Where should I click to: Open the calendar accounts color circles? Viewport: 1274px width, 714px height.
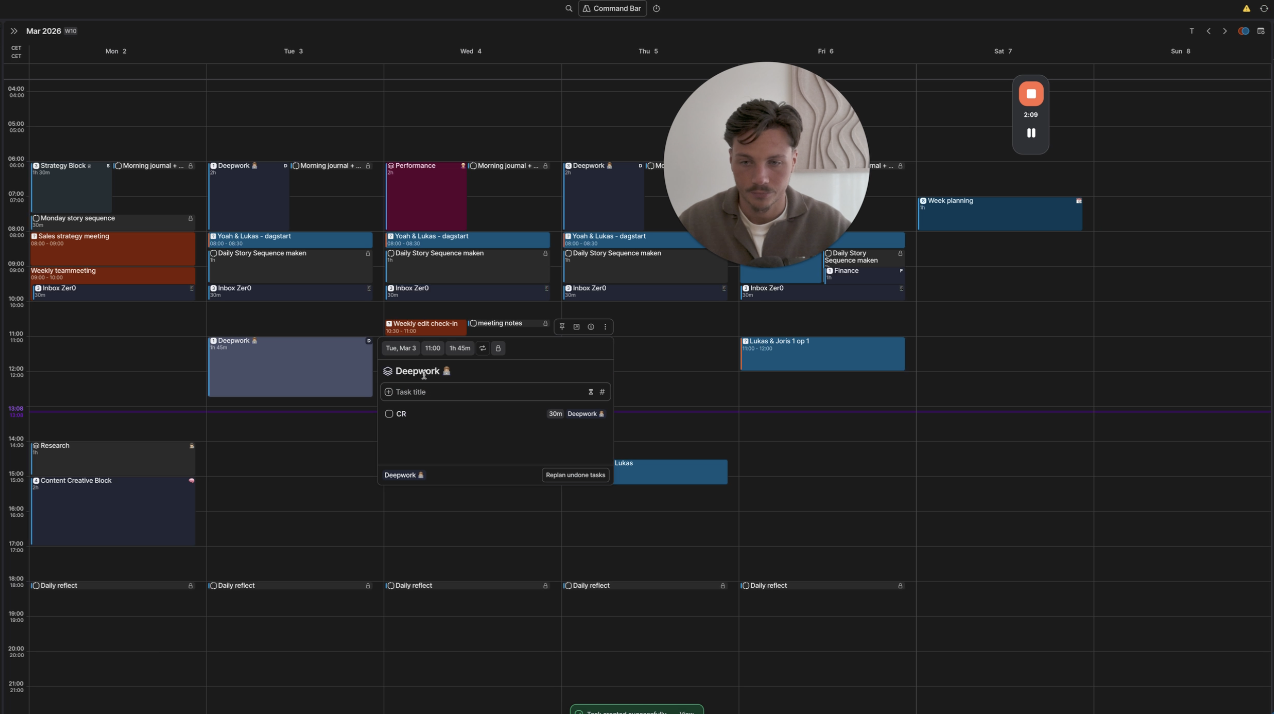click(x=1243, y=31)
